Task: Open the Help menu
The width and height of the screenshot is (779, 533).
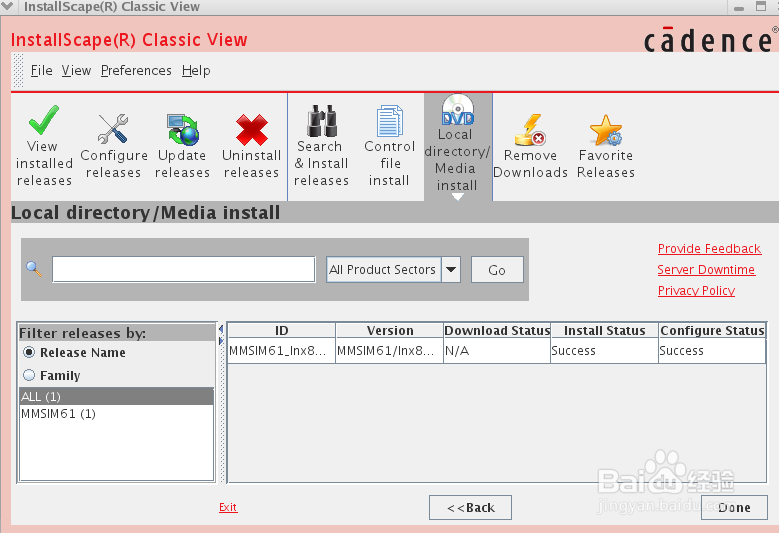Action: pos(196,71)
